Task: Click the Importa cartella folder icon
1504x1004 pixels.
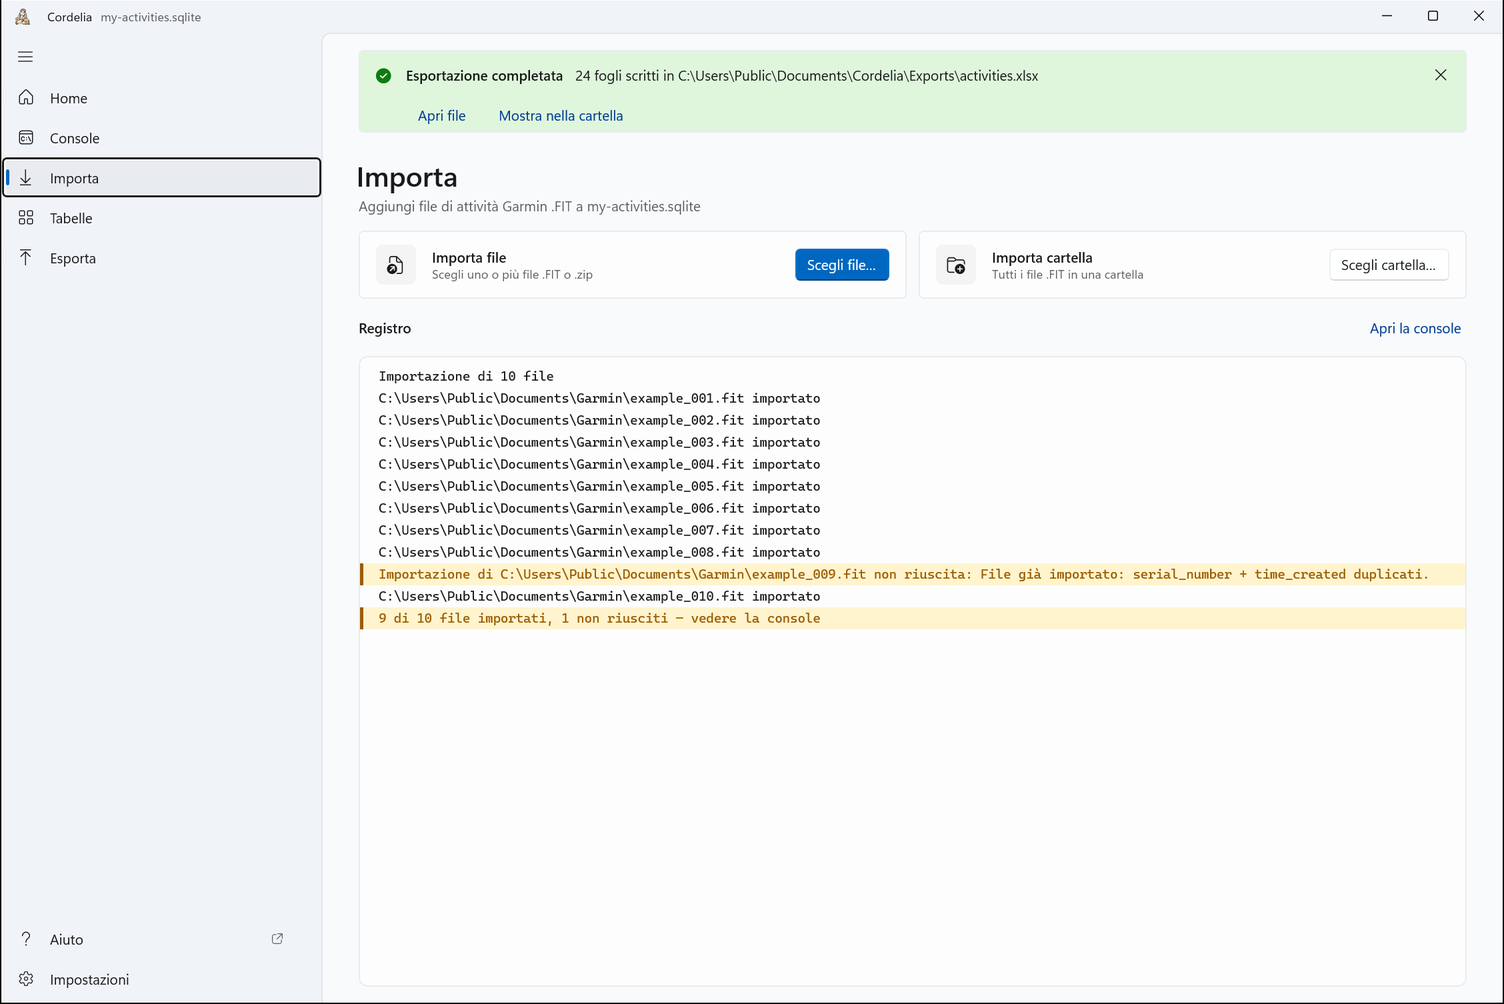Action: tap(956, 265)
